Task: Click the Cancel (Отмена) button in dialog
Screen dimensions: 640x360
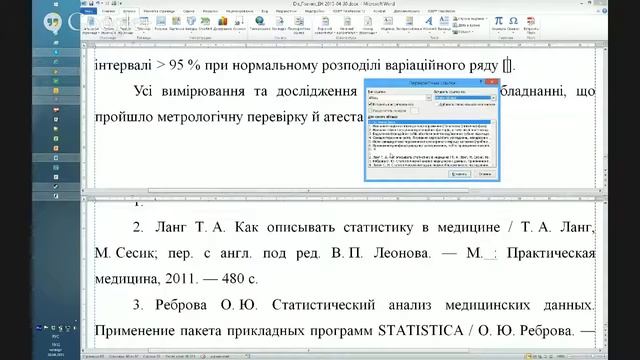Action: point(484,174)
